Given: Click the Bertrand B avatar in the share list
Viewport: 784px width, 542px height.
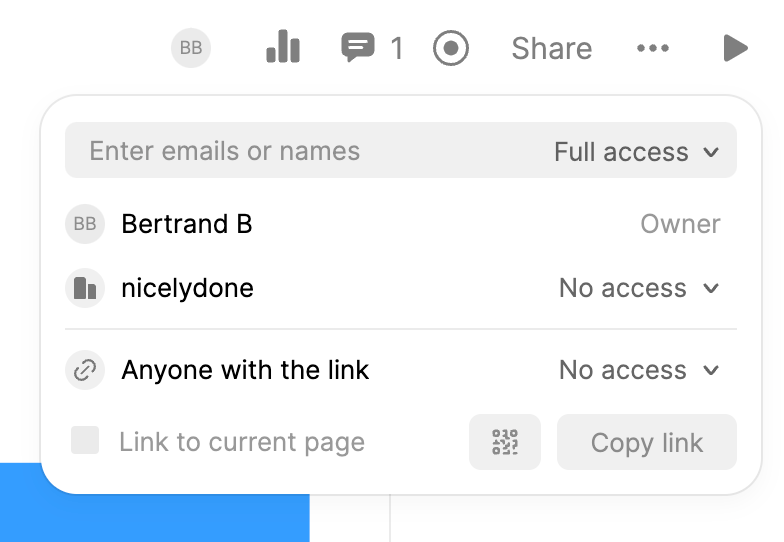Looking at the screenshot, I should 85,224.
